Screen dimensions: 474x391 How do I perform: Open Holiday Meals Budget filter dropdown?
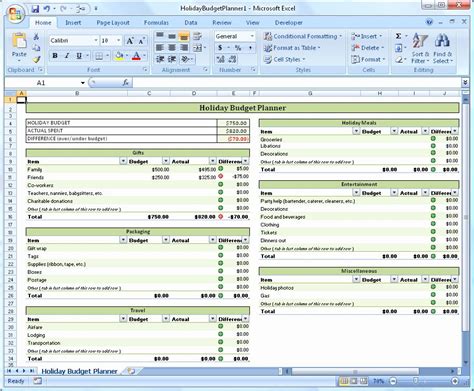[394, 131]
